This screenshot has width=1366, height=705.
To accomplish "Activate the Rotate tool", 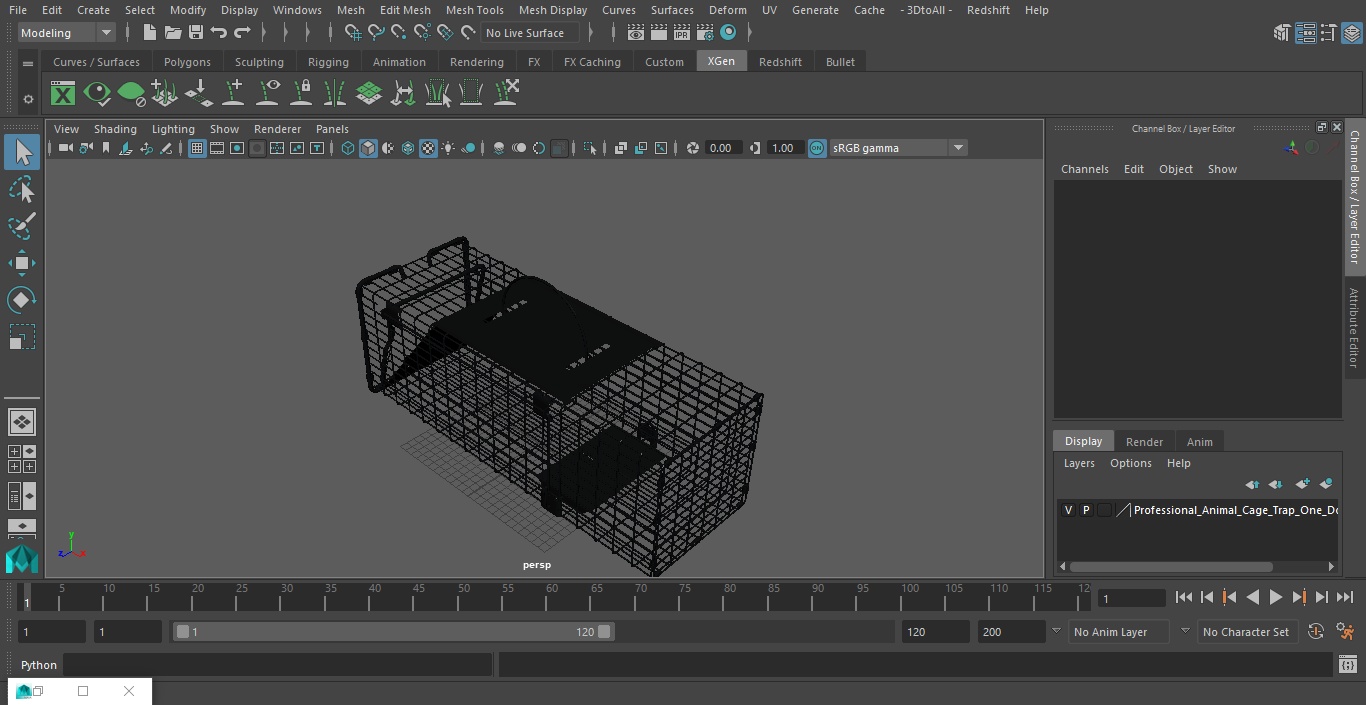I will tap(21, 300).
